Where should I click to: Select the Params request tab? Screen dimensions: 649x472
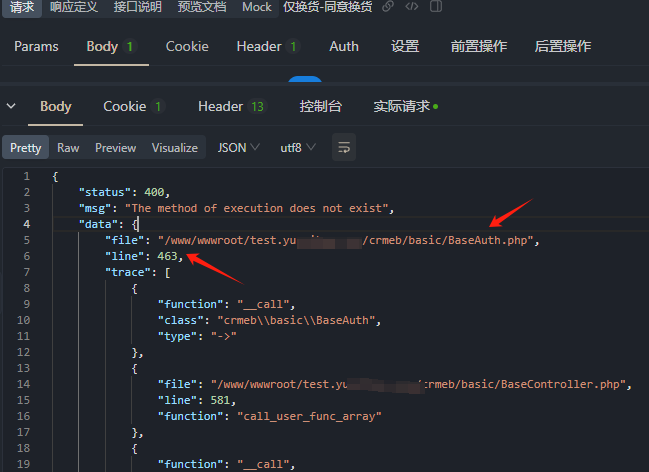(36, 46)
